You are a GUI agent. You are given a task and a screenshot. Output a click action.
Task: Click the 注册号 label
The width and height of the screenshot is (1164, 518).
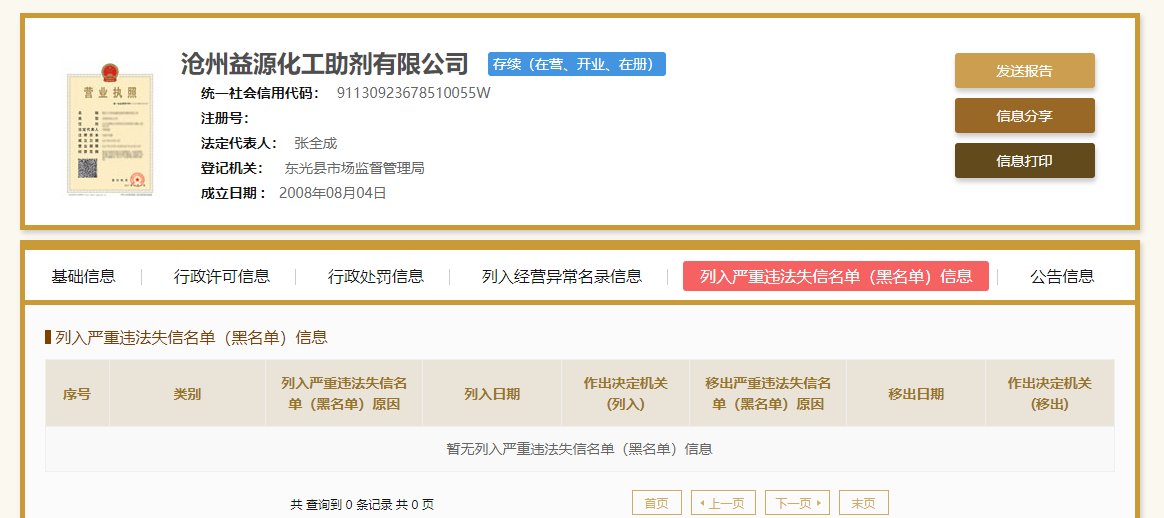tap(225, 118)
